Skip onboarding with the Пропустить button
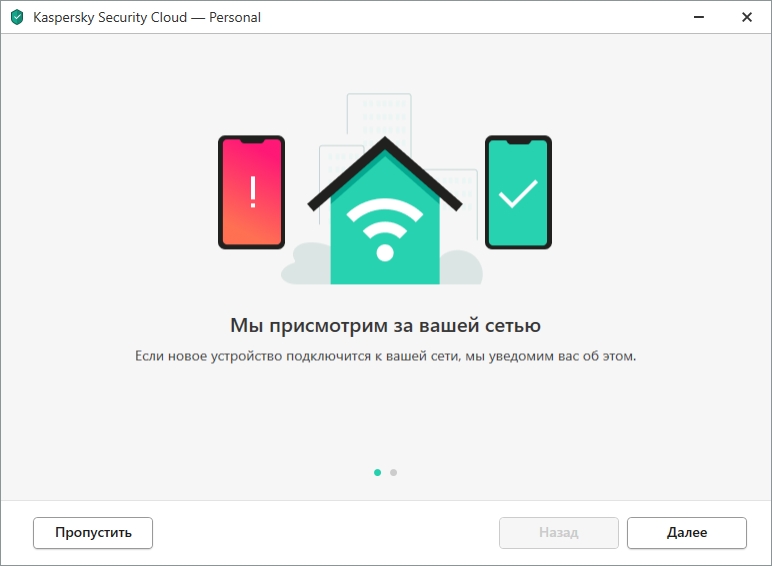The image size is (772, 566). click(93, 533)
